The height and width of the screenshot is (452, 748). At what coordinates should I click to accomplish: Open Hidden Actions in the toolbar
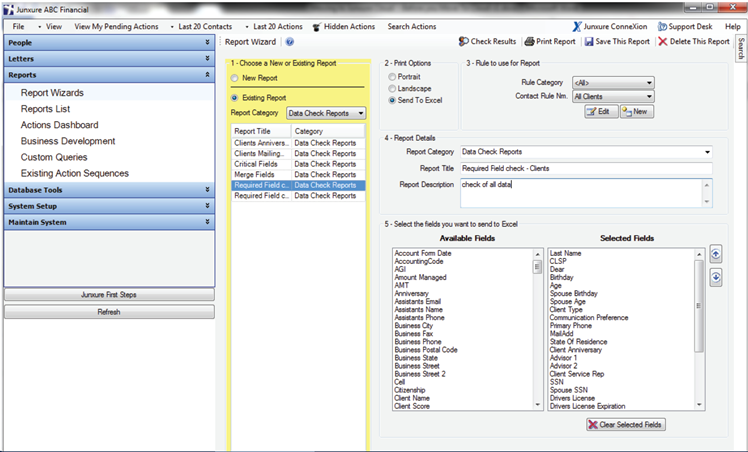(x=344, y=27)
